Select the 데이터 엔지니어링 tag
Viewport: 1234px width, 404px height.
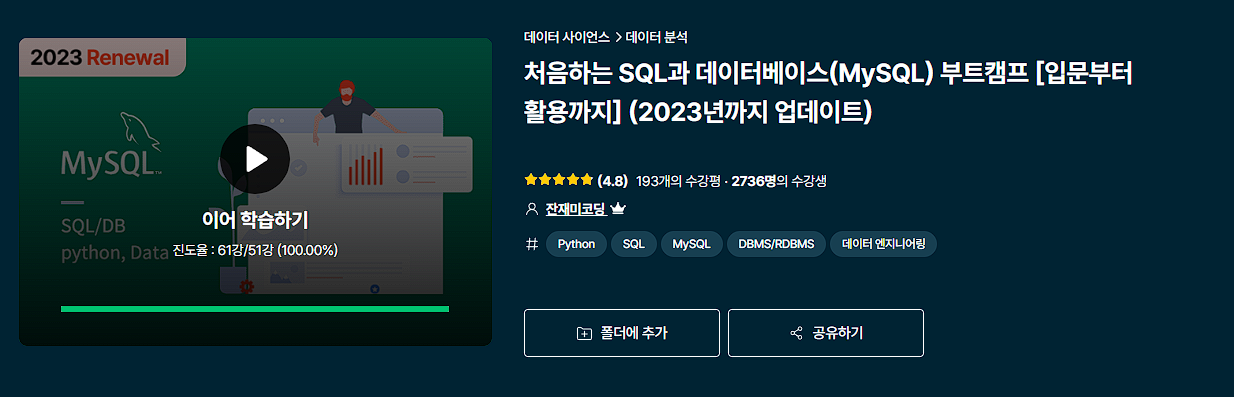point(884,244)
